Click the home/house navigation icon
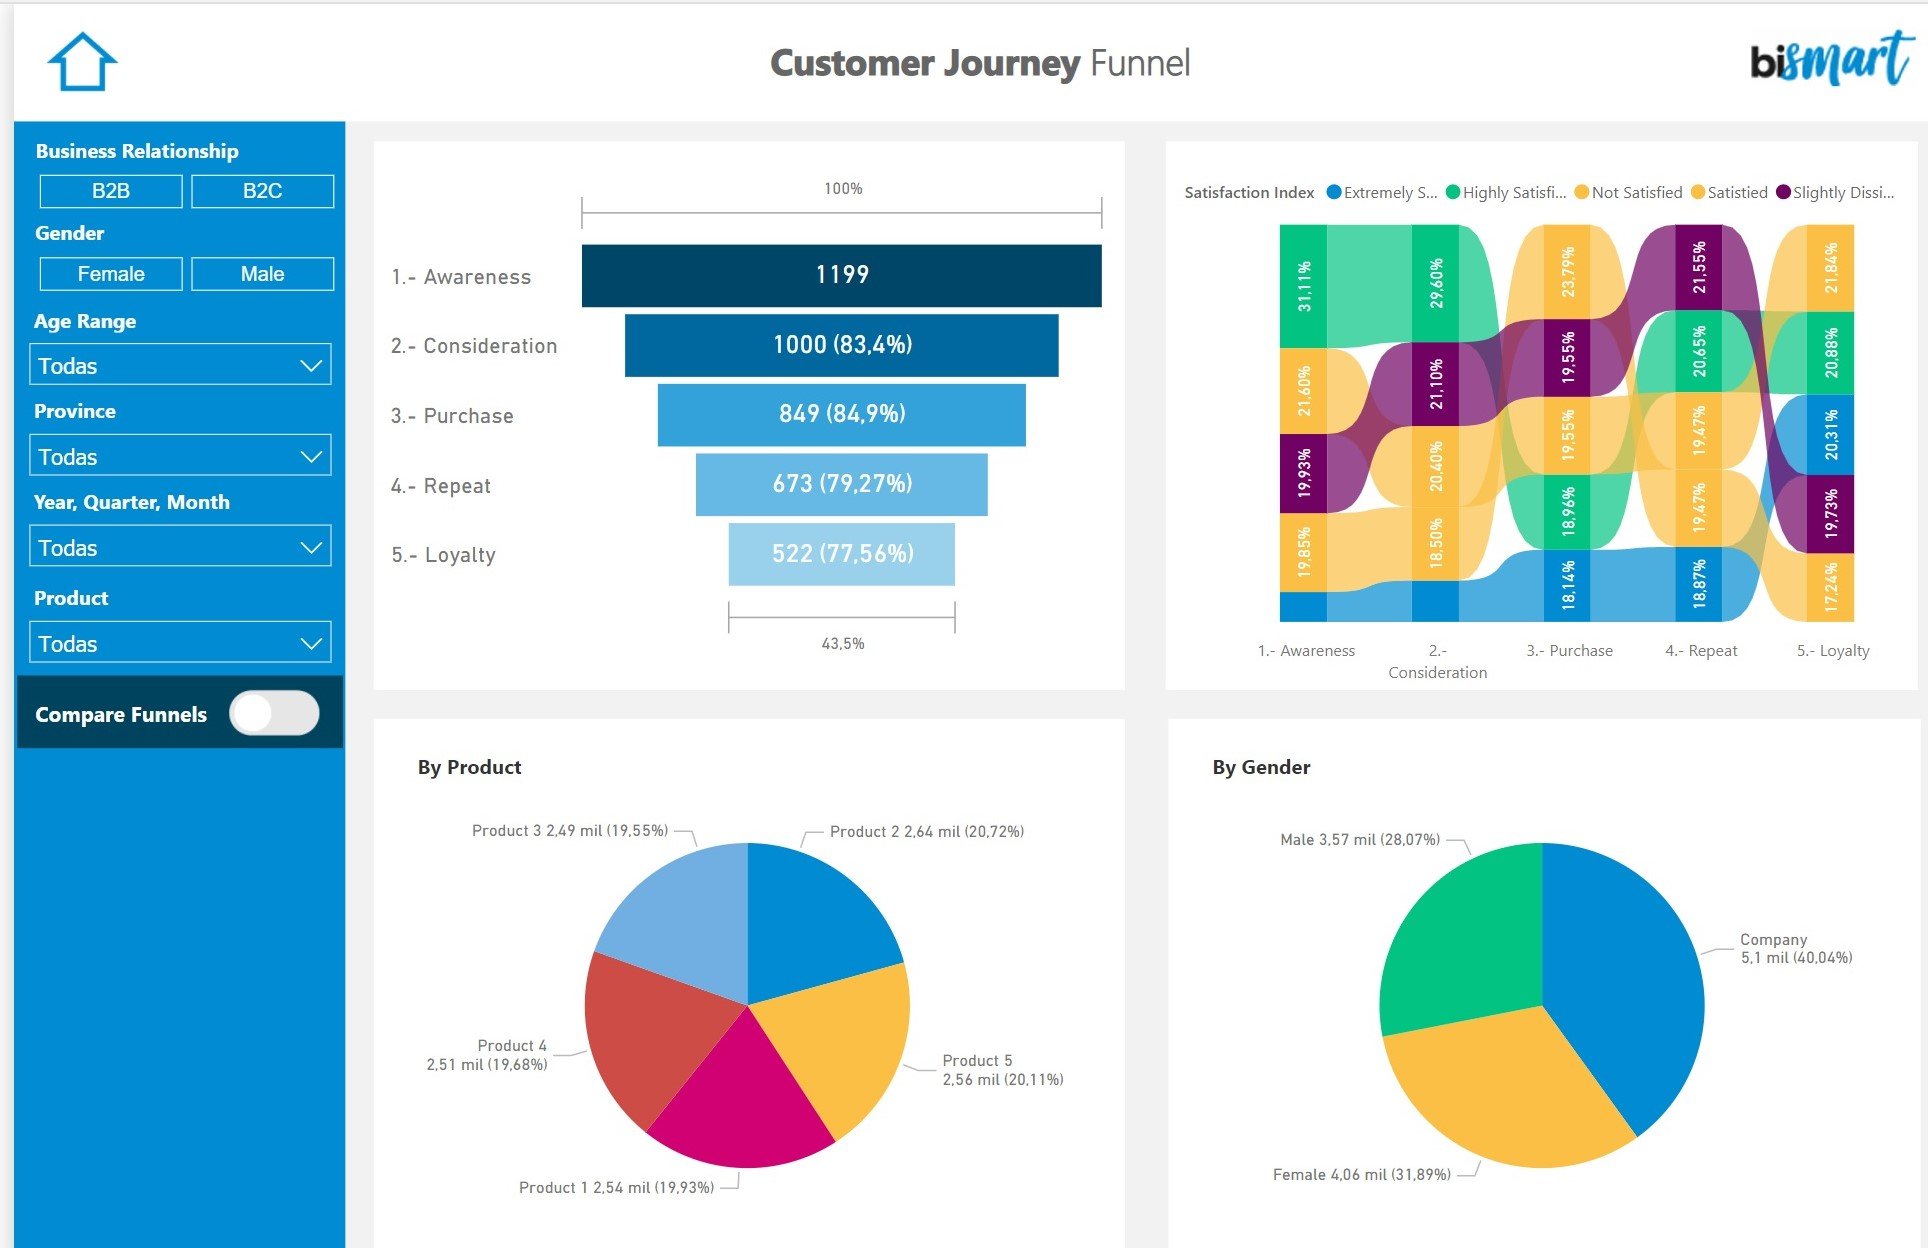This screenshot has width=1928, height=1248. pos(80,62)
